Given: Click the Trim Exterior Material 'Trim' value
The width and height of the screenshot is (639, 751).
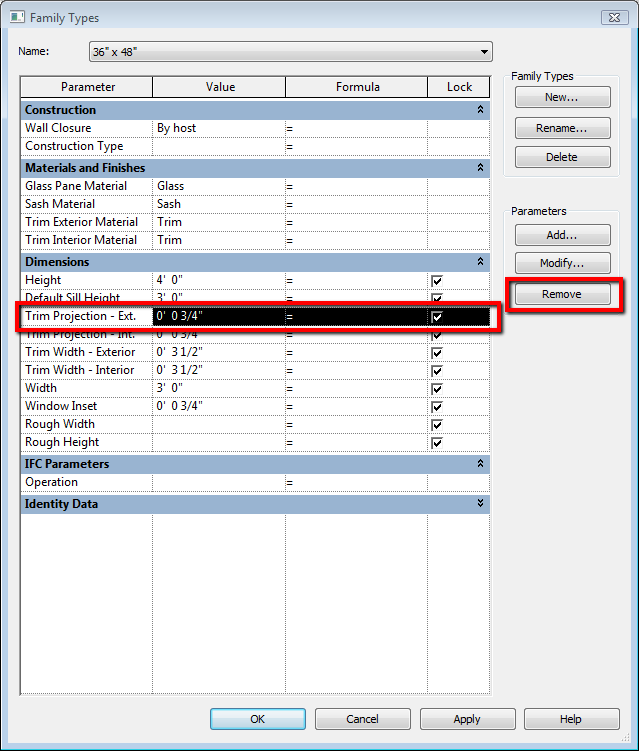Looking at the screenshot, I should 218,222.
